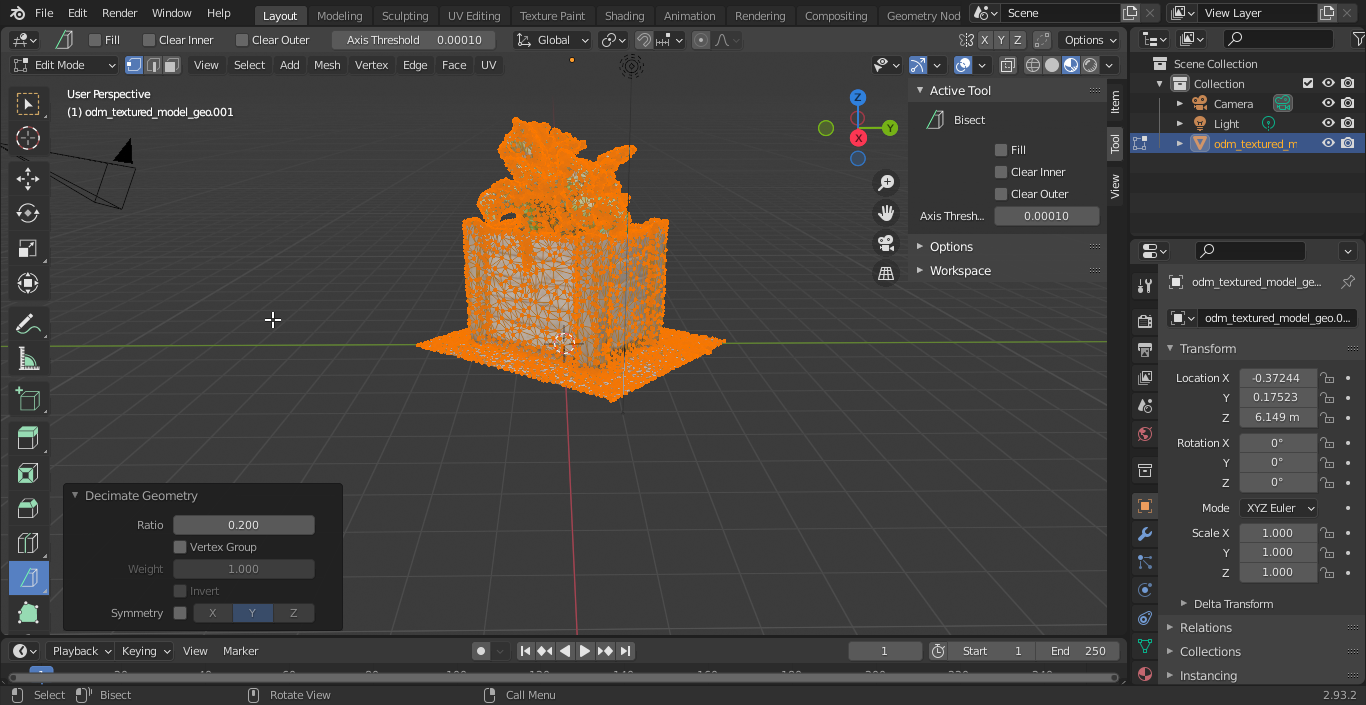
Task: Open the Mesh menu
Action: pyautogui.click(x=327, y=65)
